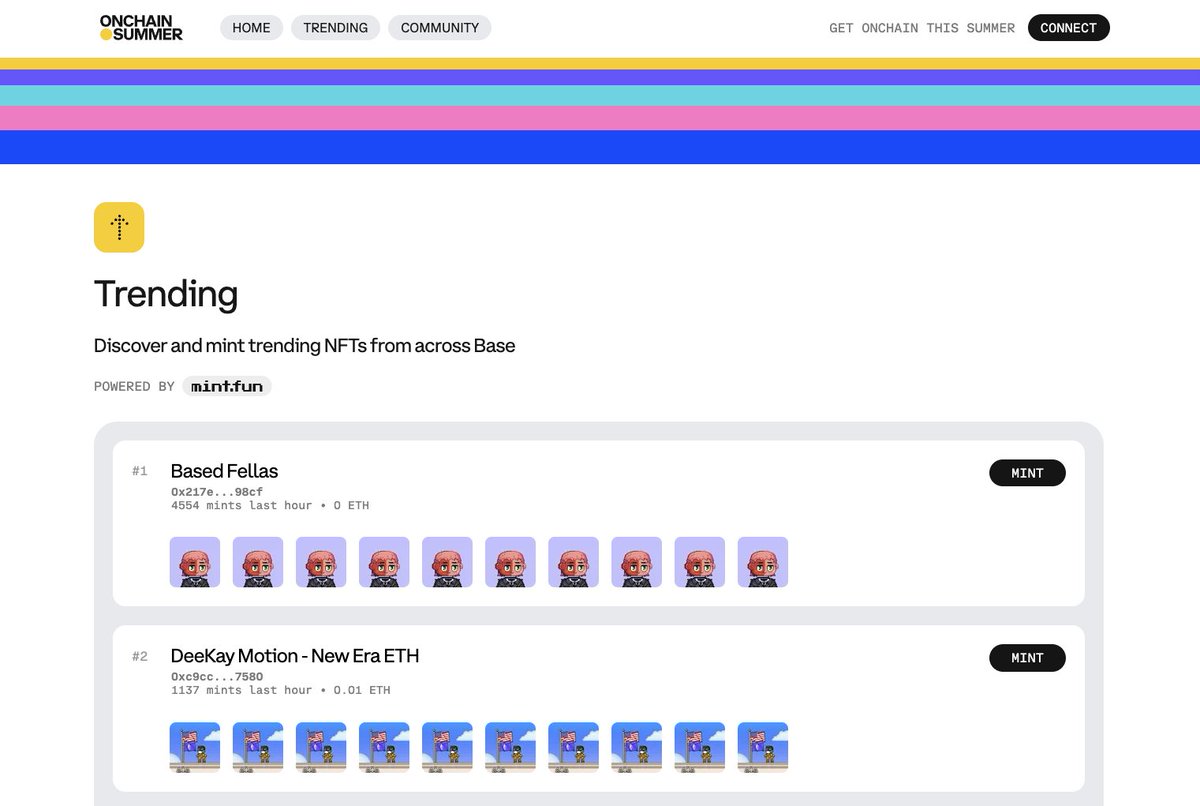This screenshot has height=806, width=1200.
Task: Open ninth Based Fellas thumbnail
Action: coord(700,562)
